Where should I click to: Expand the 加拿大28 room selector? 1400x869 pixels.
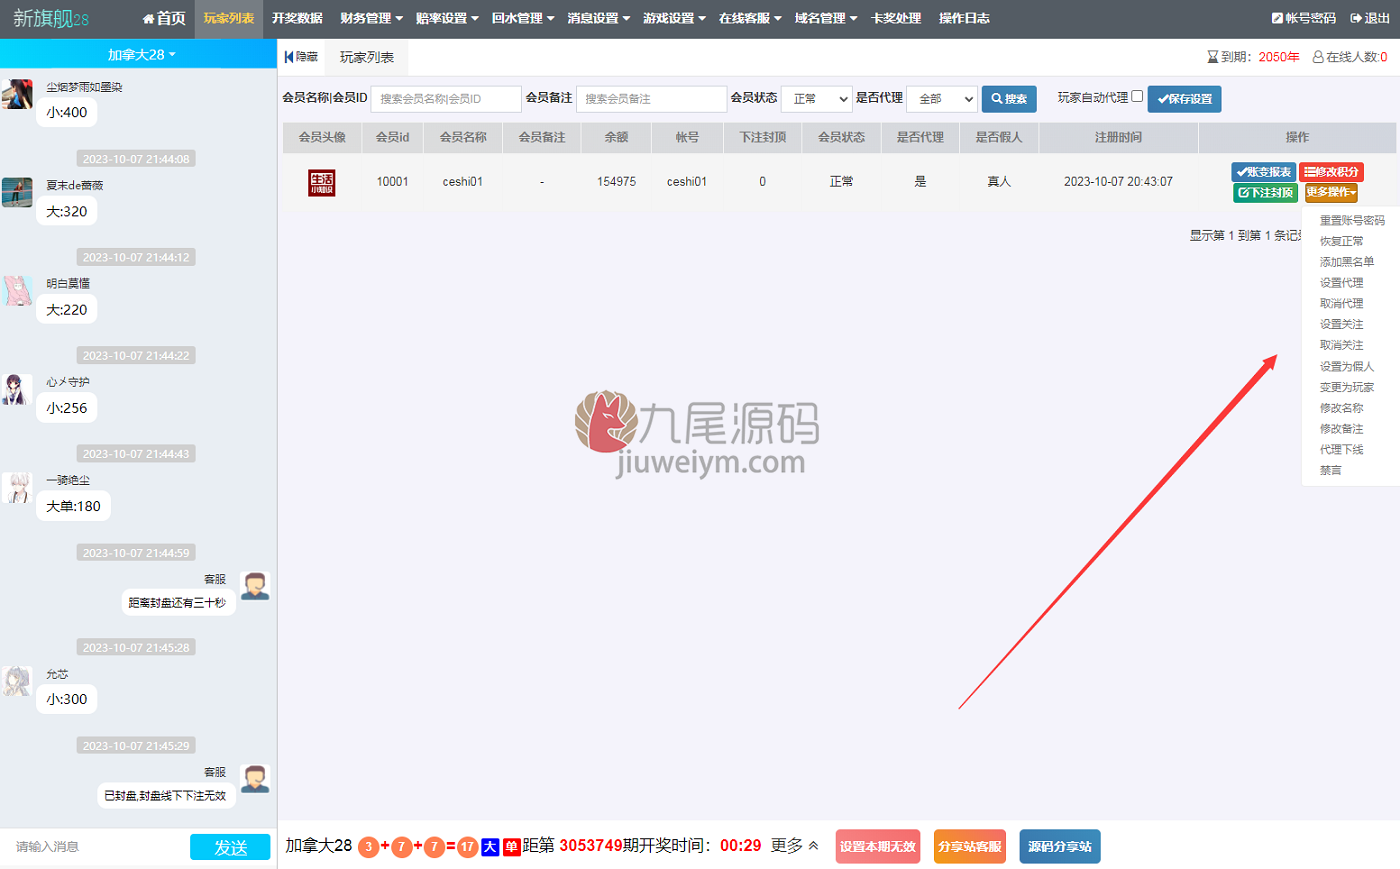(141, 54)
